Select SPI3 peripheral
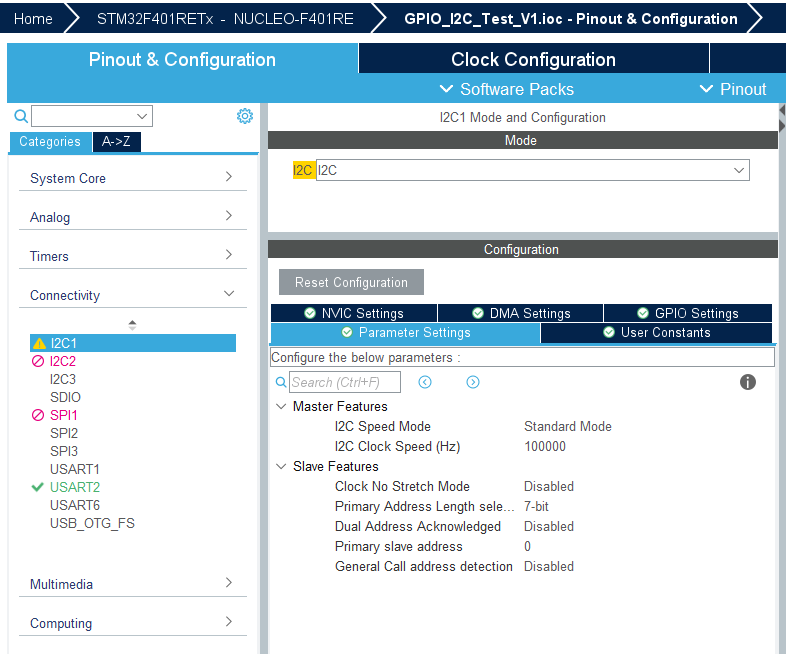This screenshot has width=786, height=654. pyautogui.click(x=64, y=451)
